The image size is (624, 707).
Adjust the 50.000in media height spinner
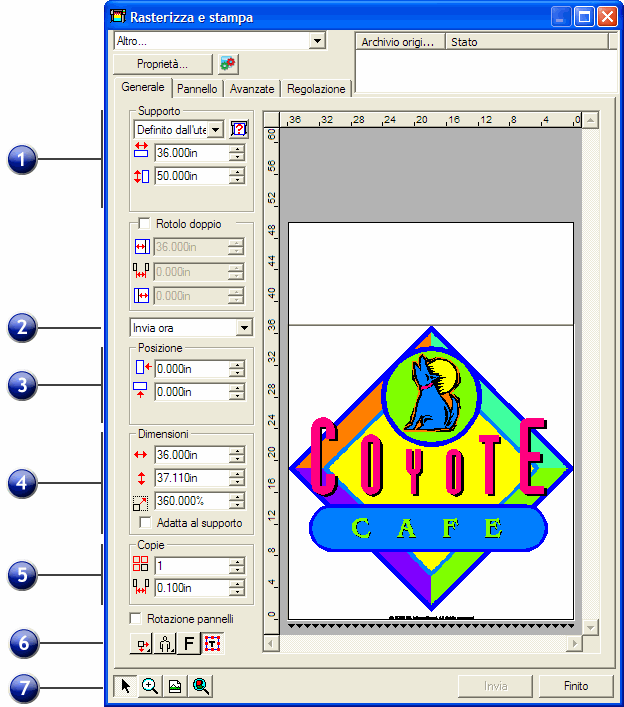point(237,176)
